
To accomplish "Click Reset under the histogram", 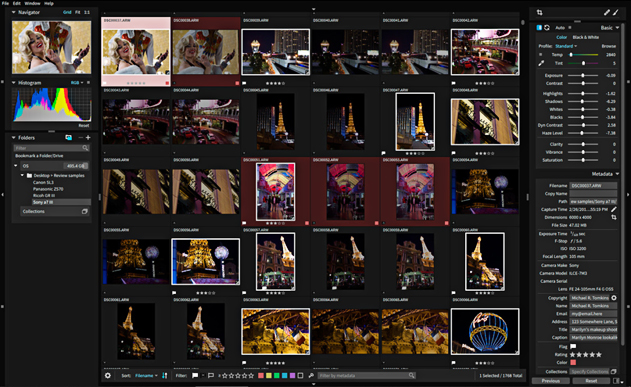I will [x=84, y=126].
